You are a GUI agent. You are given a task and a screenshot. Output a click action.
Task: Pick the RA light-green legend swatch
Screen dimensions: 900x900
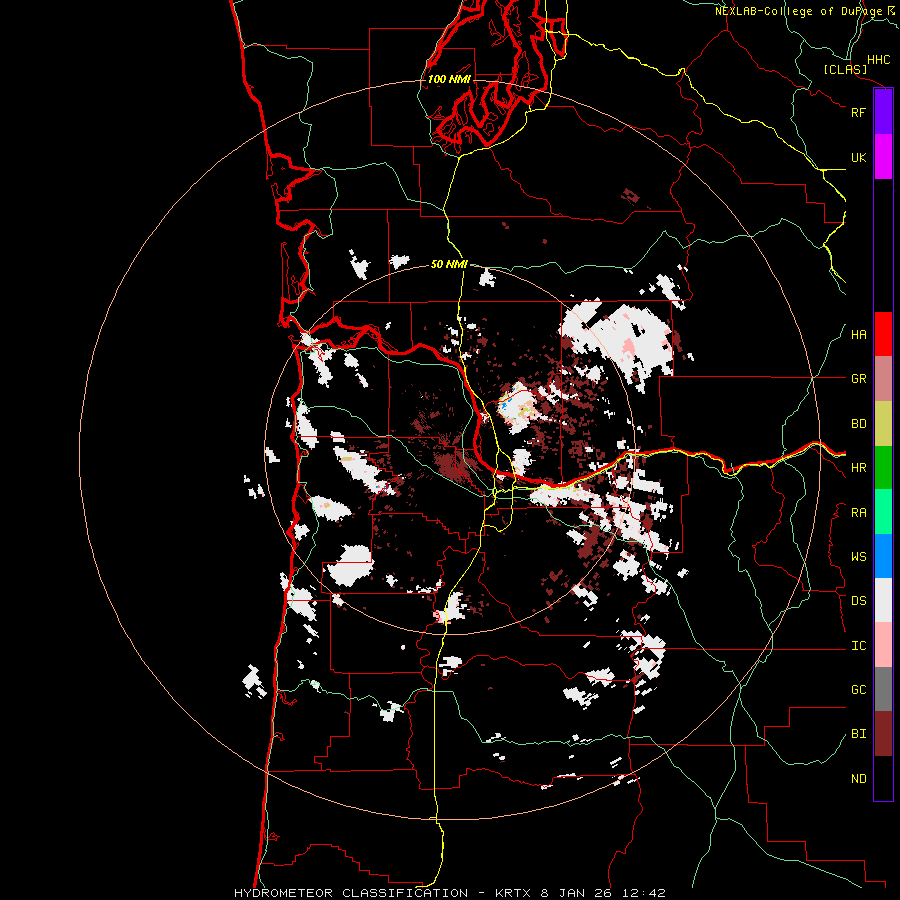[x=883, y=512]
